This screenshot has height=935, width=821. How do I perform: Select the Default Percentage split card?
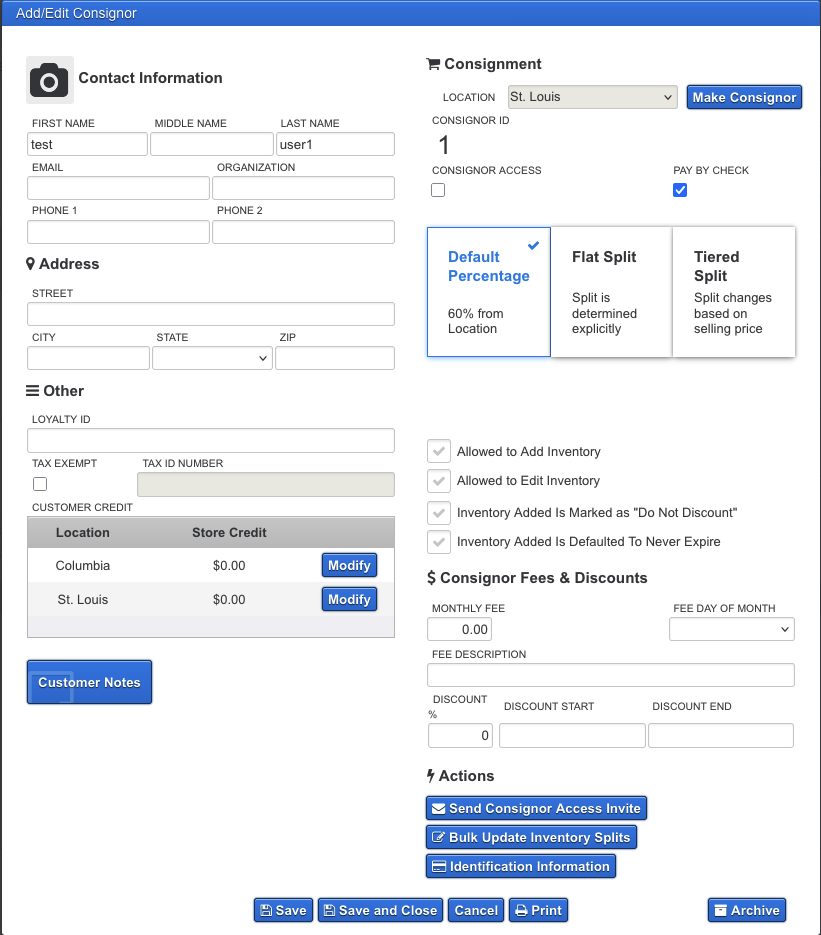pyautogui.click(x=489, y=292)
